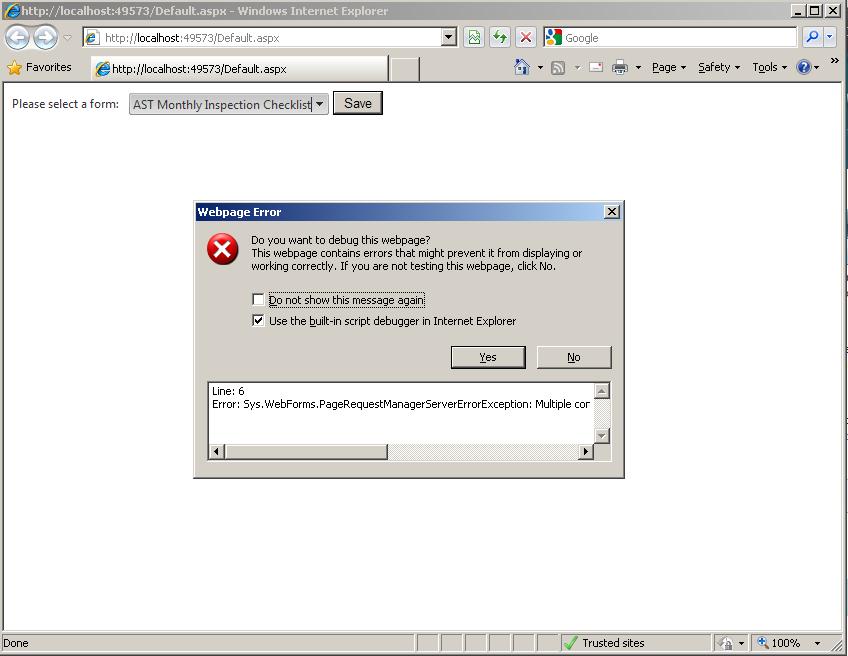
Task: Refresh the page using the green arrows icon
Action: pyautogui.click(x=500, y=37)
